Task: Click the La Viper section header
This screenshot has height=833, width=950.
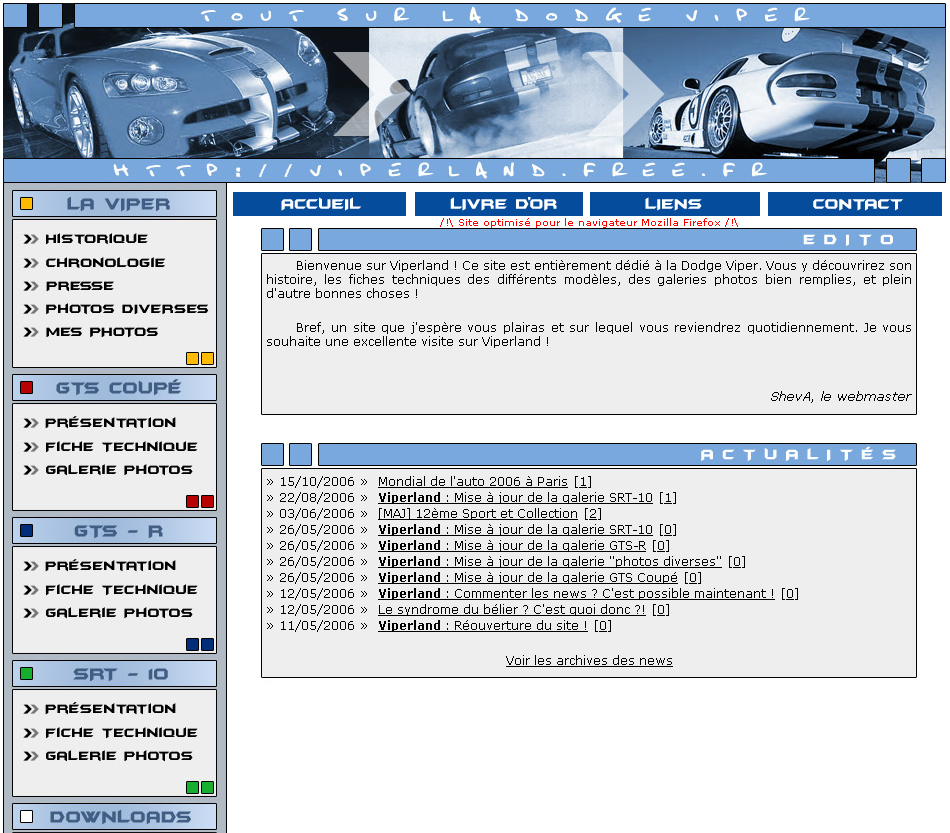Action: click(115, 204)
